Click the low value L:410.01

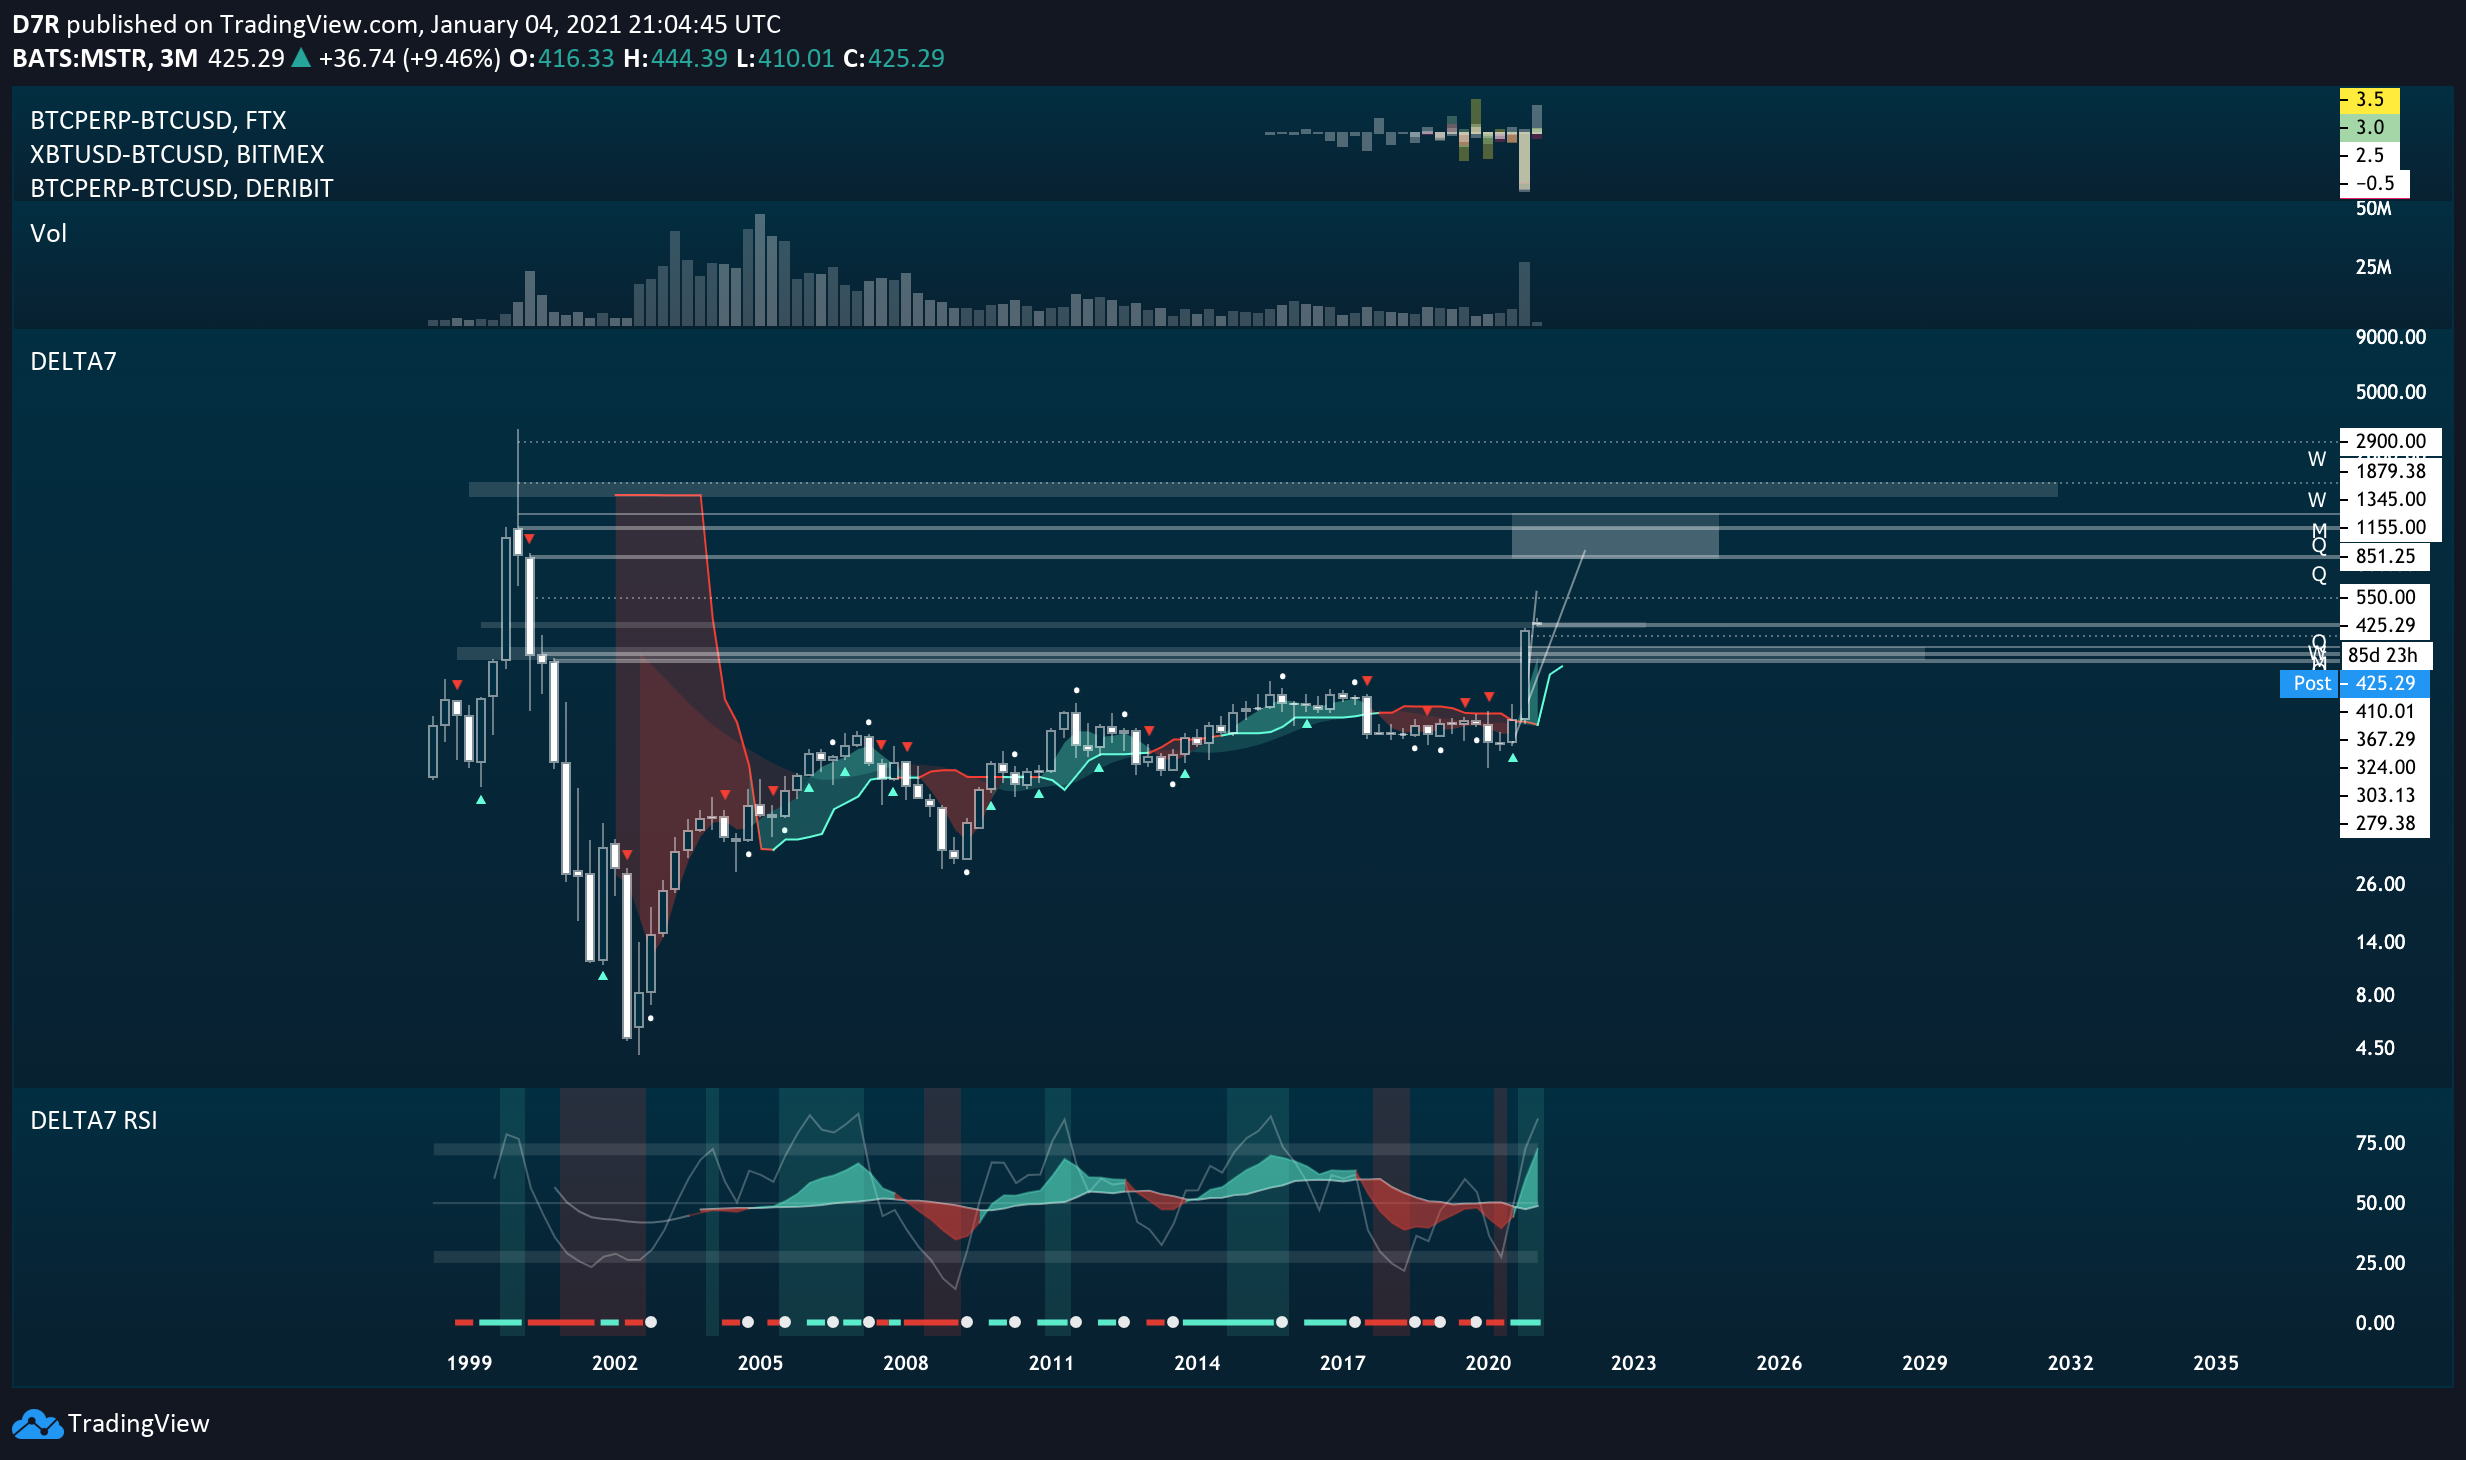click(x=785, y=58)
